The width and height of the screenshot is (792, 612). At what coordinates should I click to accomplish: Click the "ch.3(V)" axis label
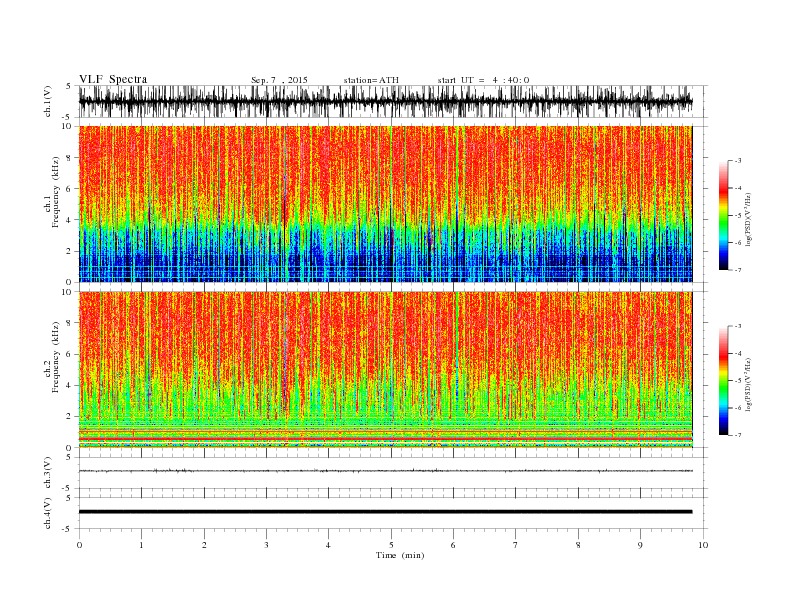click(x=48, y=473)
